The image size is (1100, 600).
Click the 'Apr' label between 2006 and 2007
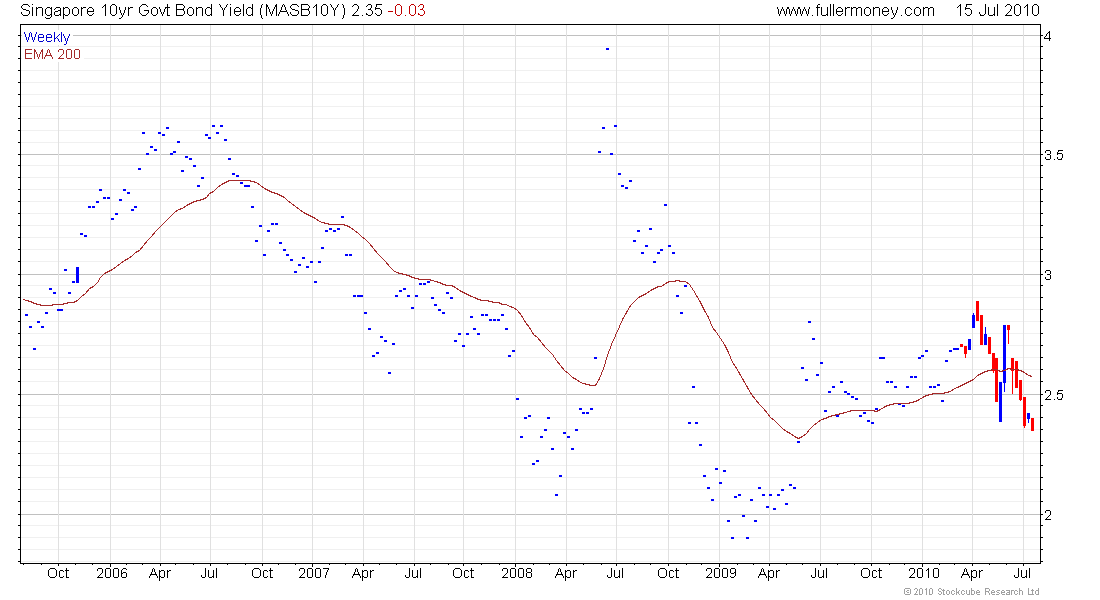[159, 573]
